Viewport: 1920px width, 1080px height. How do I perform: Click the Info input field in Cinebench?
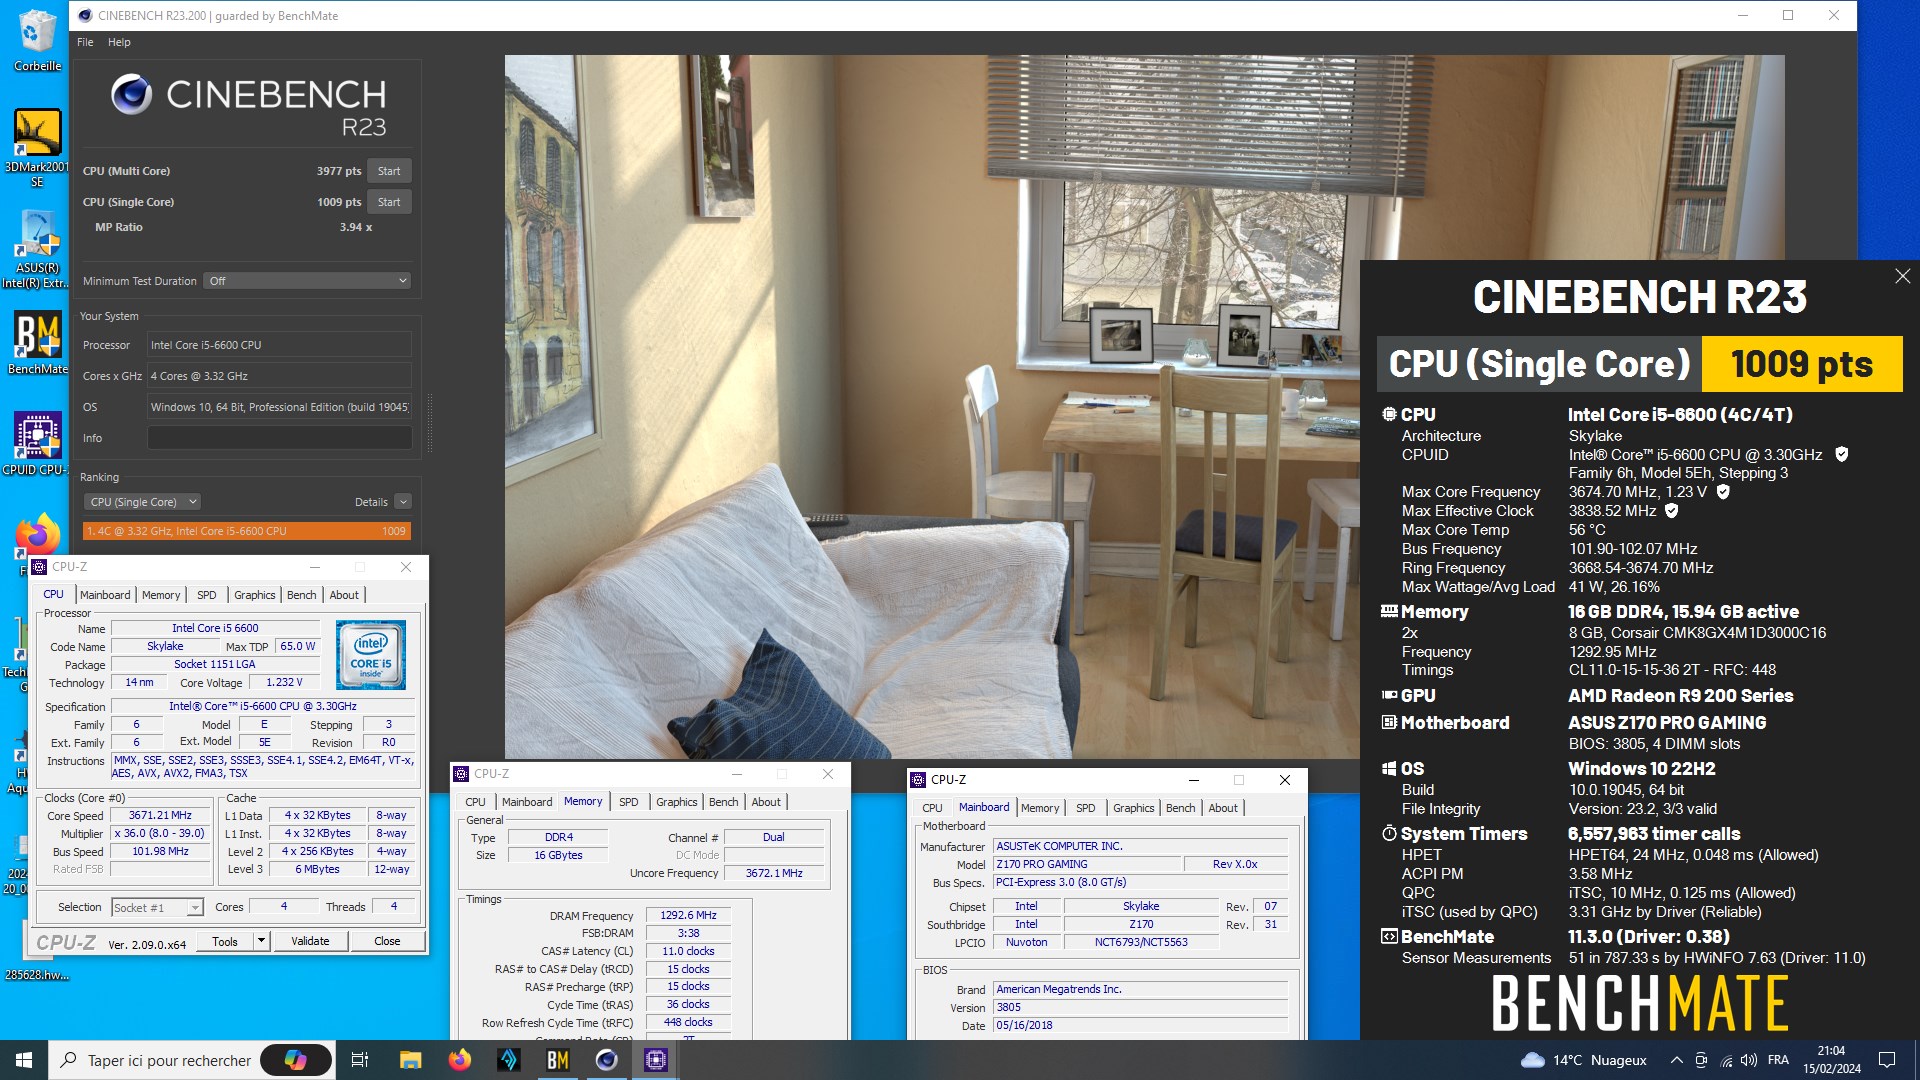tap(279, 438)
